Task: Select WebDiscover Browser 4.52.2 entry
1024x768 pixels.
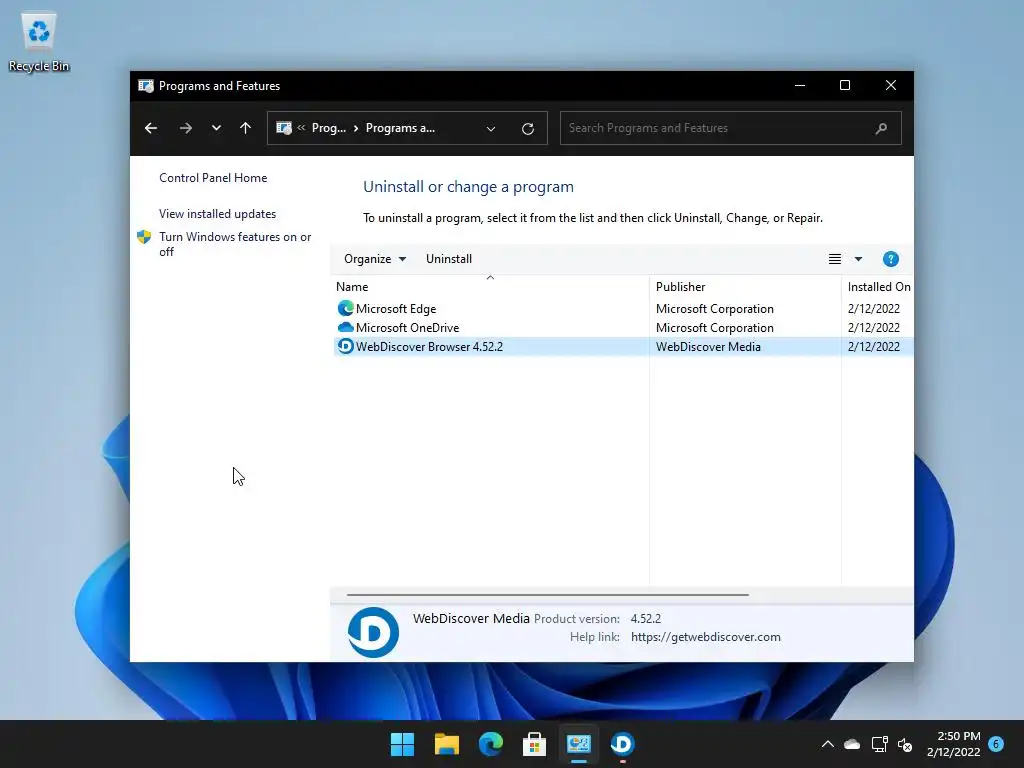Action: click(623, 346)
